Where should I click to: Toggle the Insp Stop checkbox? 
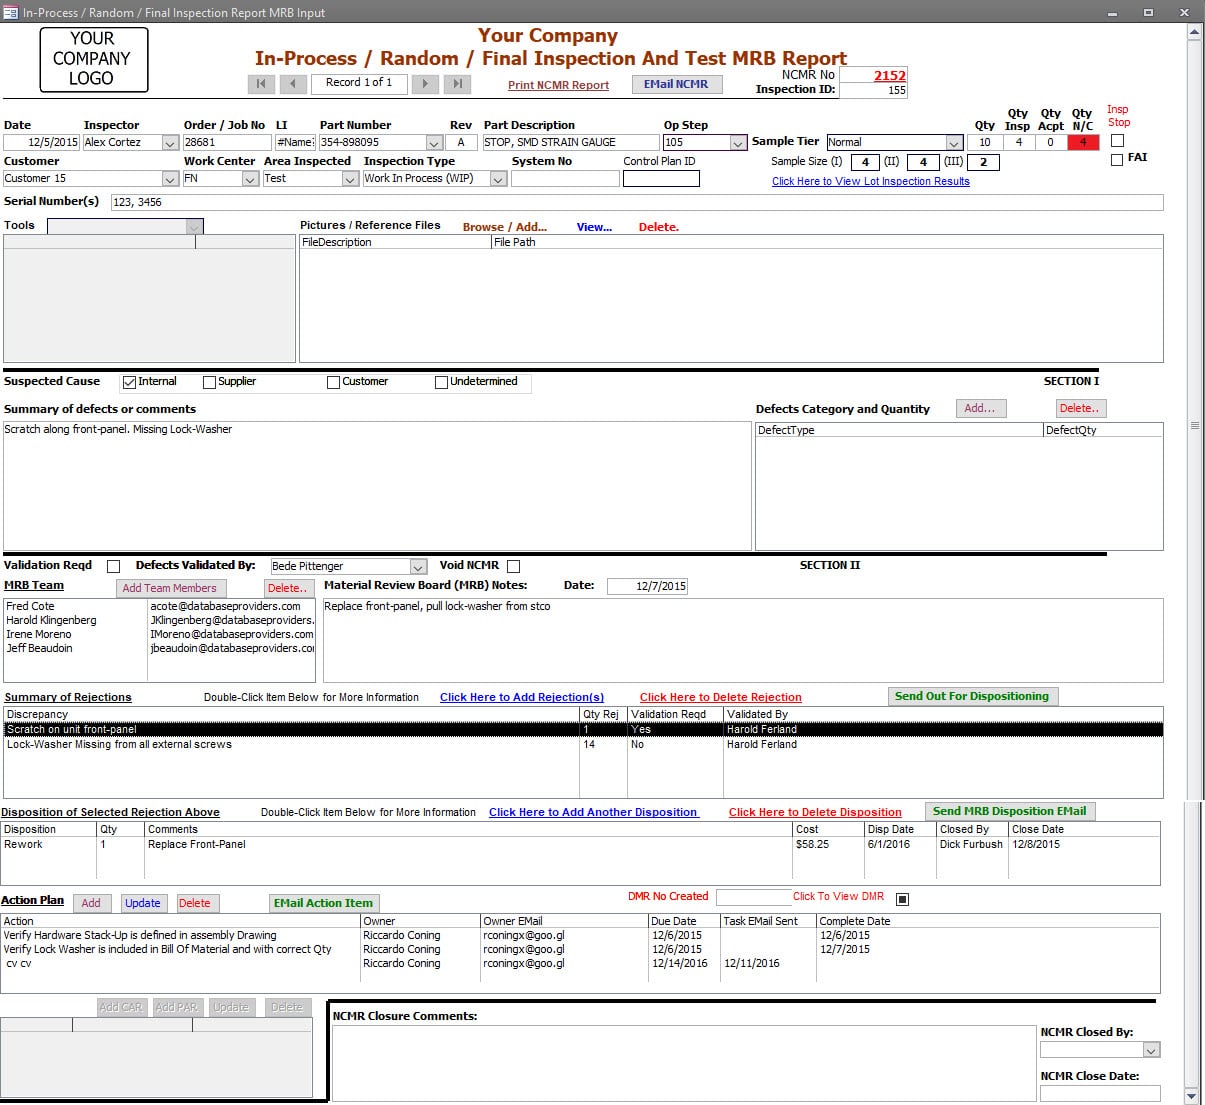1117,141
